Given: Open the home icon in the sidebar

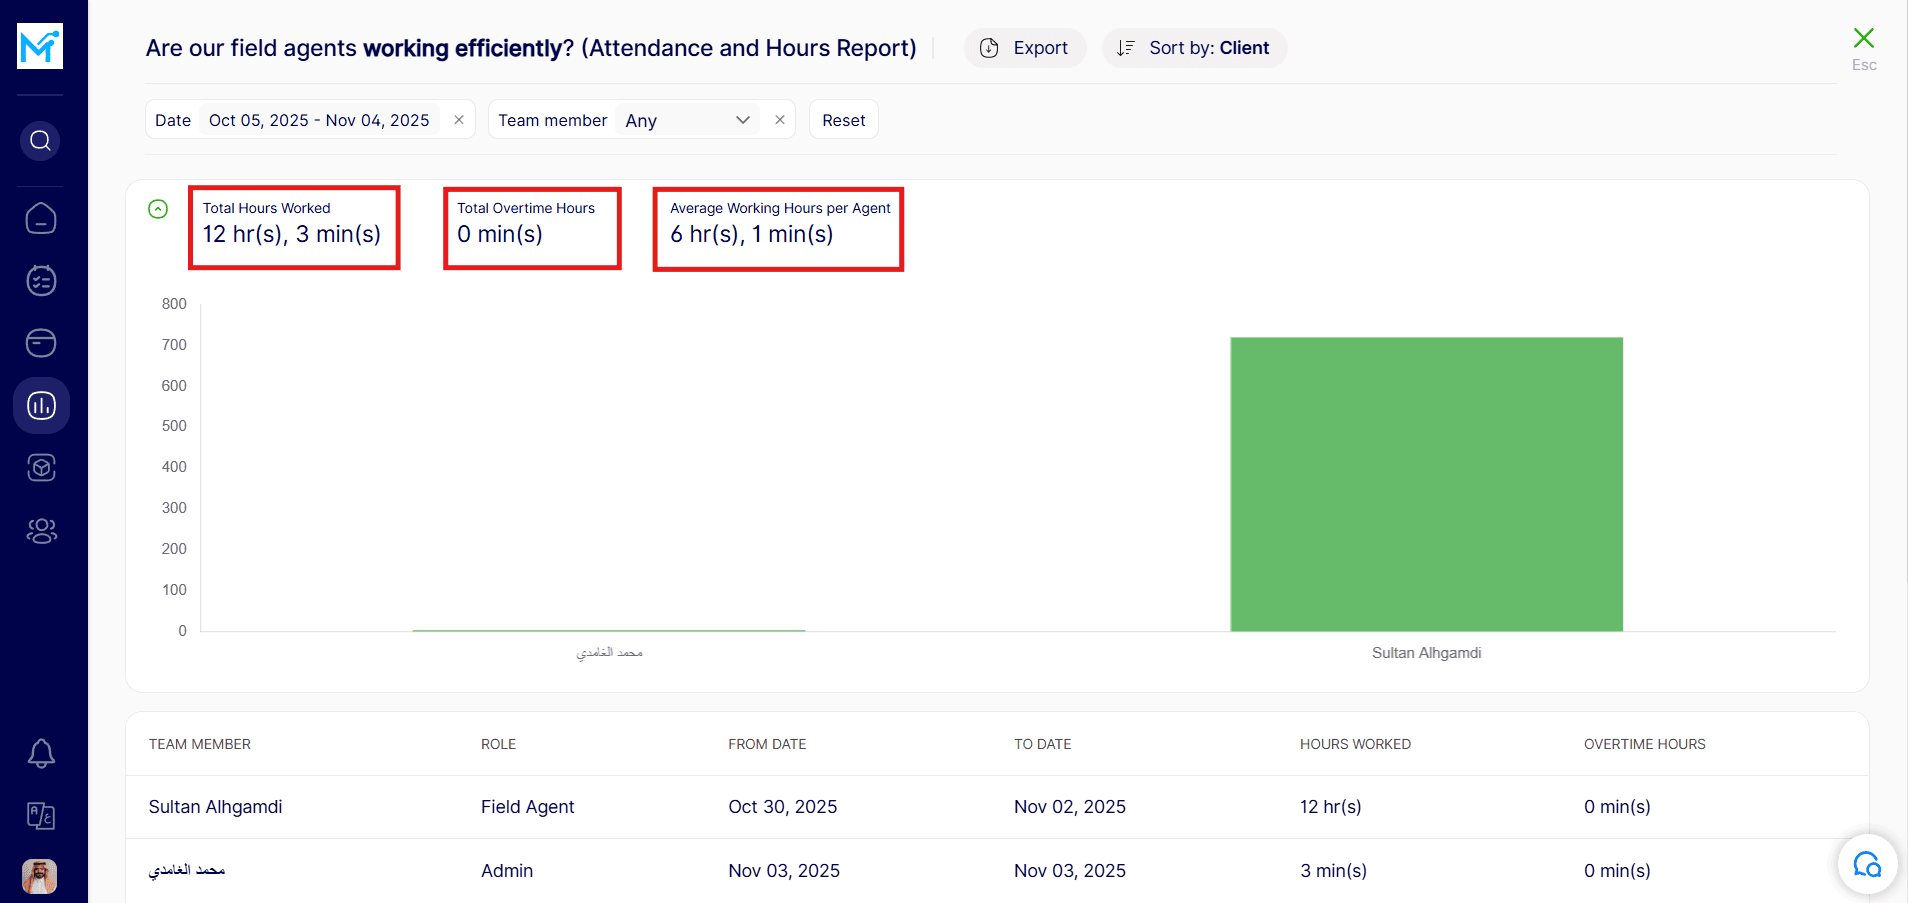Looking at the screenshot, I should (41, 218).
